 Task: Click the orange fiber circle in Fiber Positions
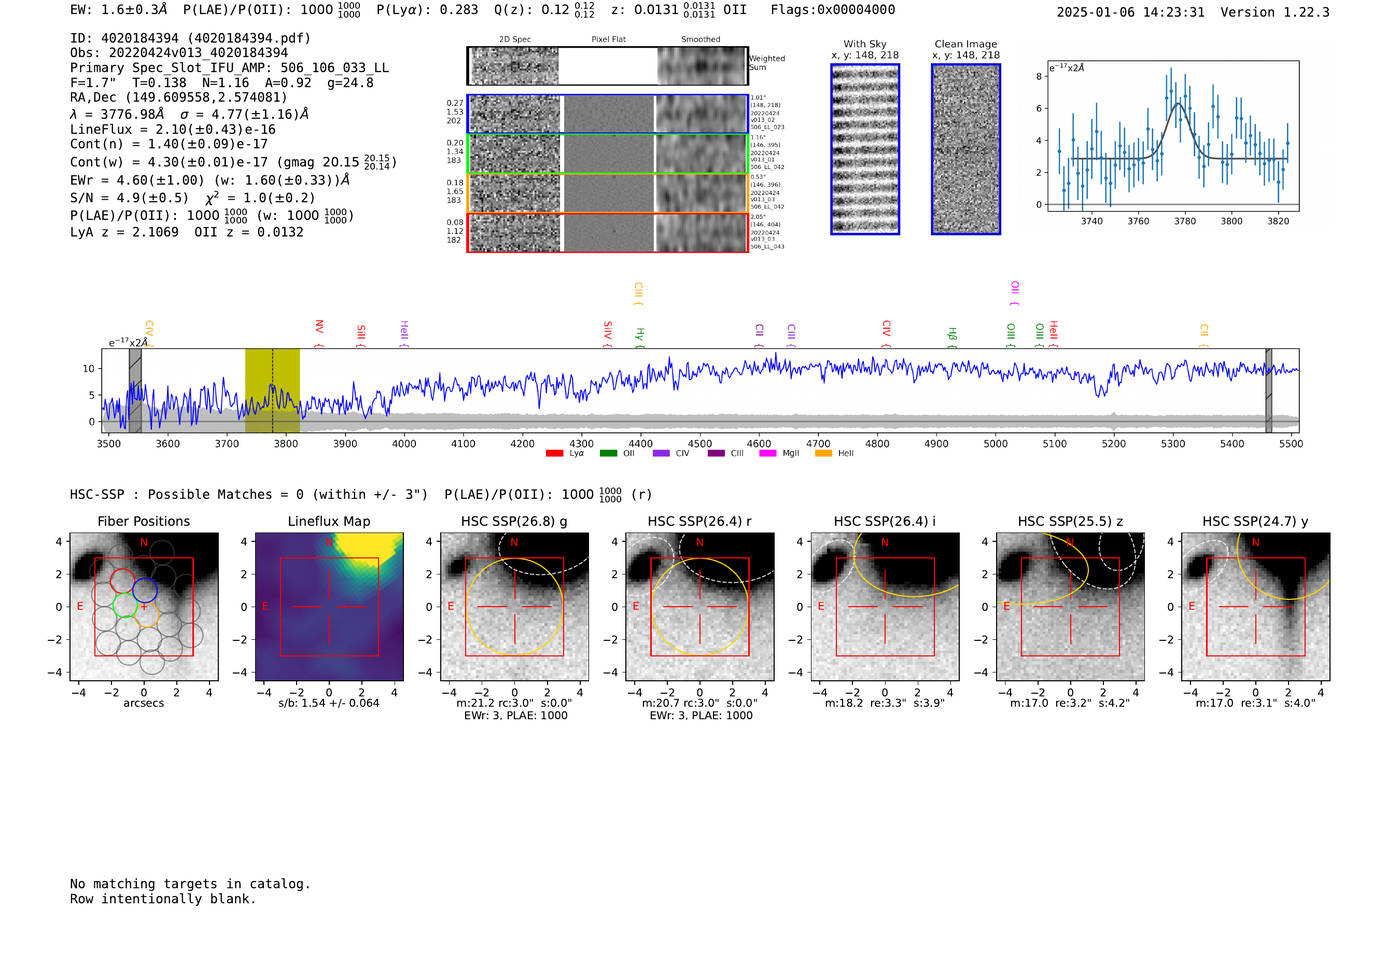coord(147,614)
